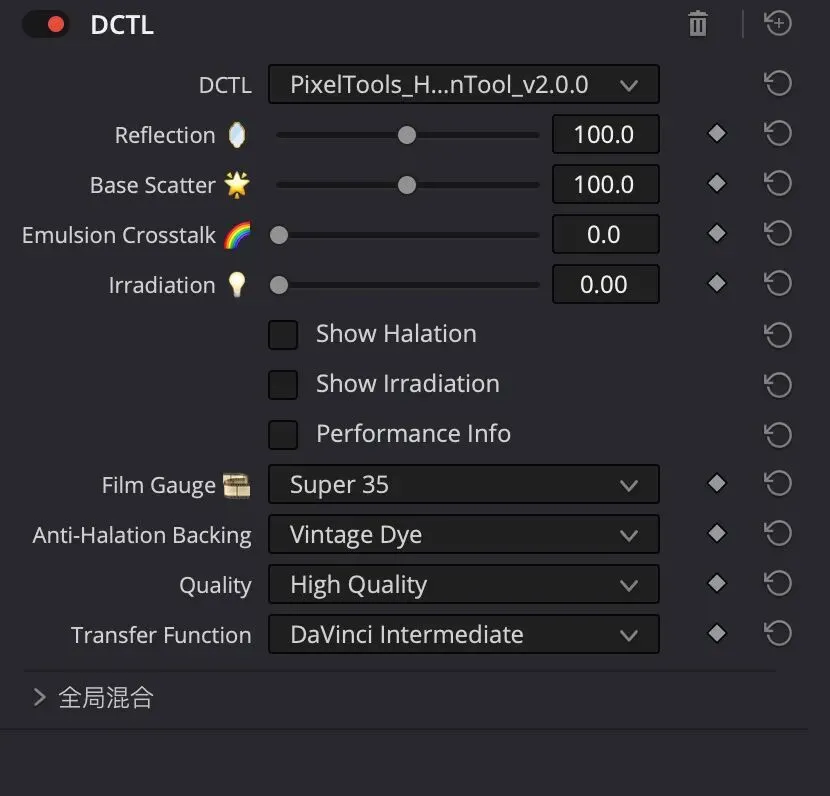Viewport: 830px width, 796px height.
Task: Open the DCTL file dropdown
Action: click(x=464, y=84)
